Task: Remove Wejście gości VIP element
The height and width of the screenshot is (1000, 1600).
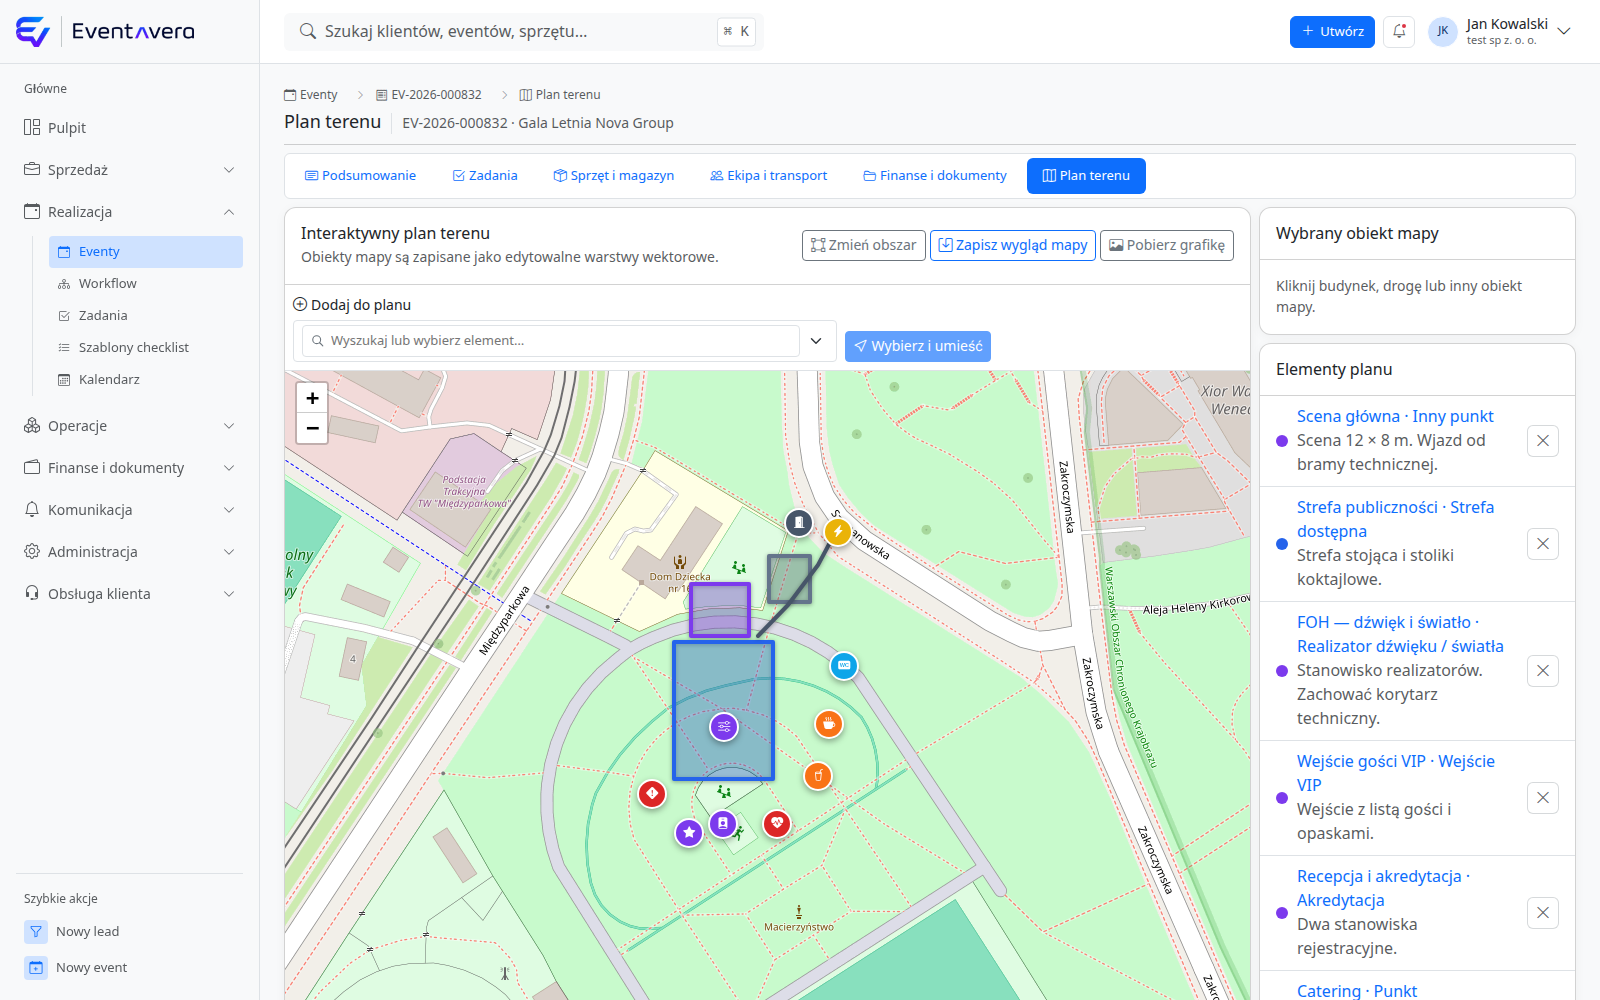Action: click(1543, 798)
